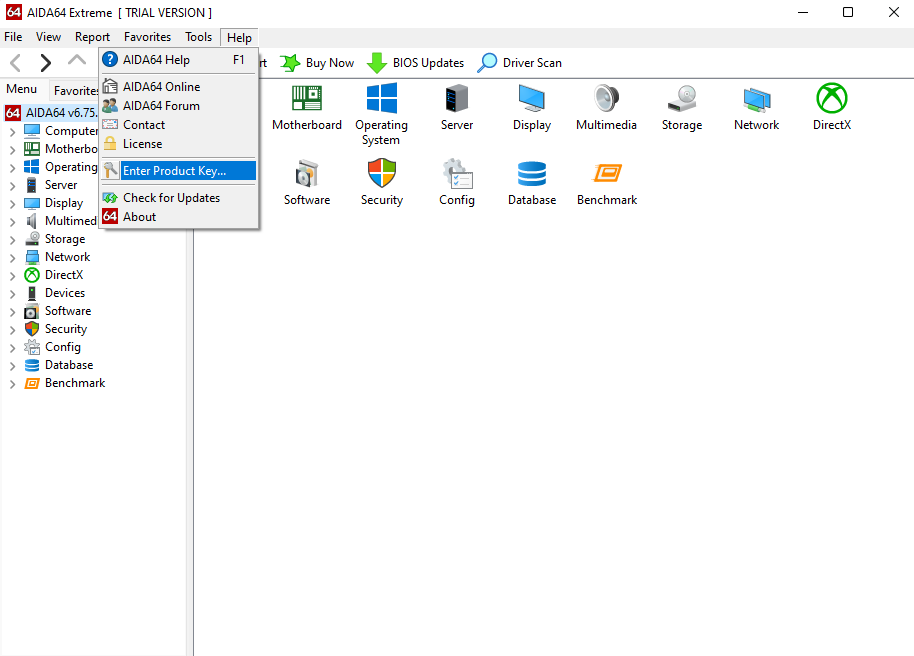Select Server in the sidebar tree

click(61, 185)
